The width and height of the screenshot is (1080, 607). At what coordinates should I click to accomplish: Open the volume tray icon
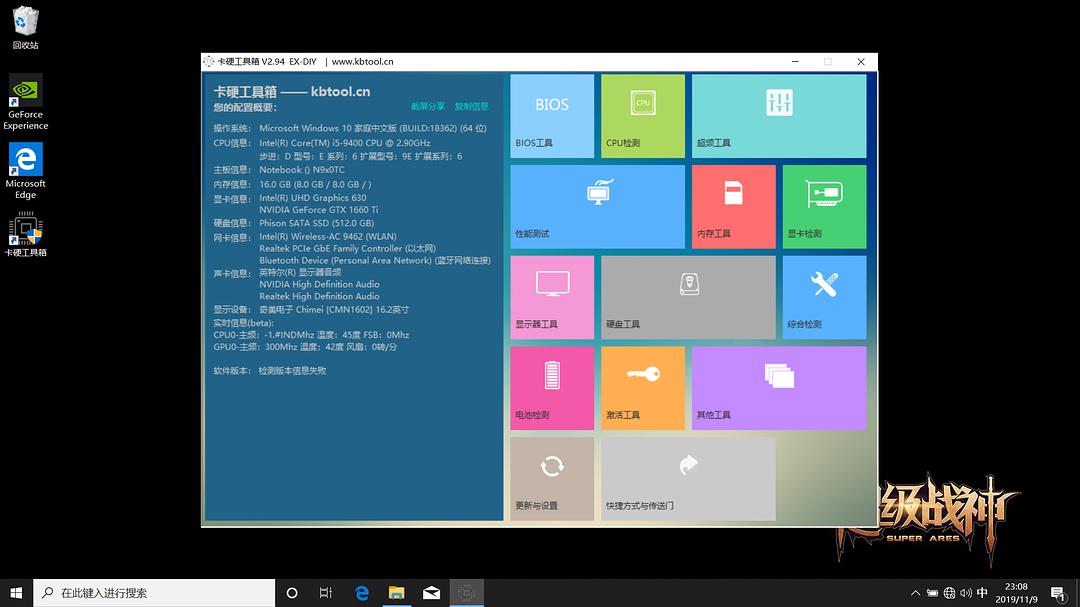966,593
